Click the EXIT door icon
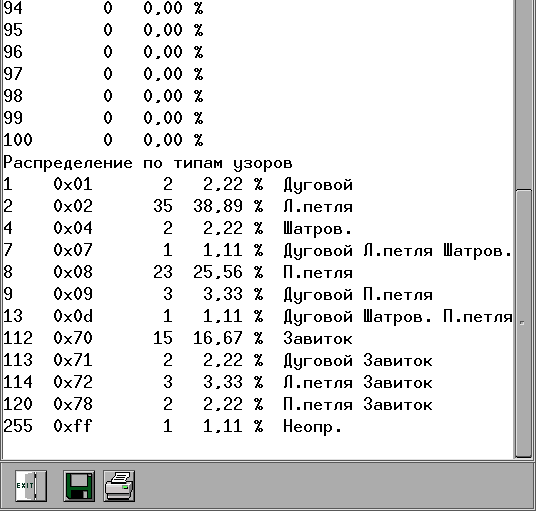This screenshot has width=536, height=511. [31, 486]
